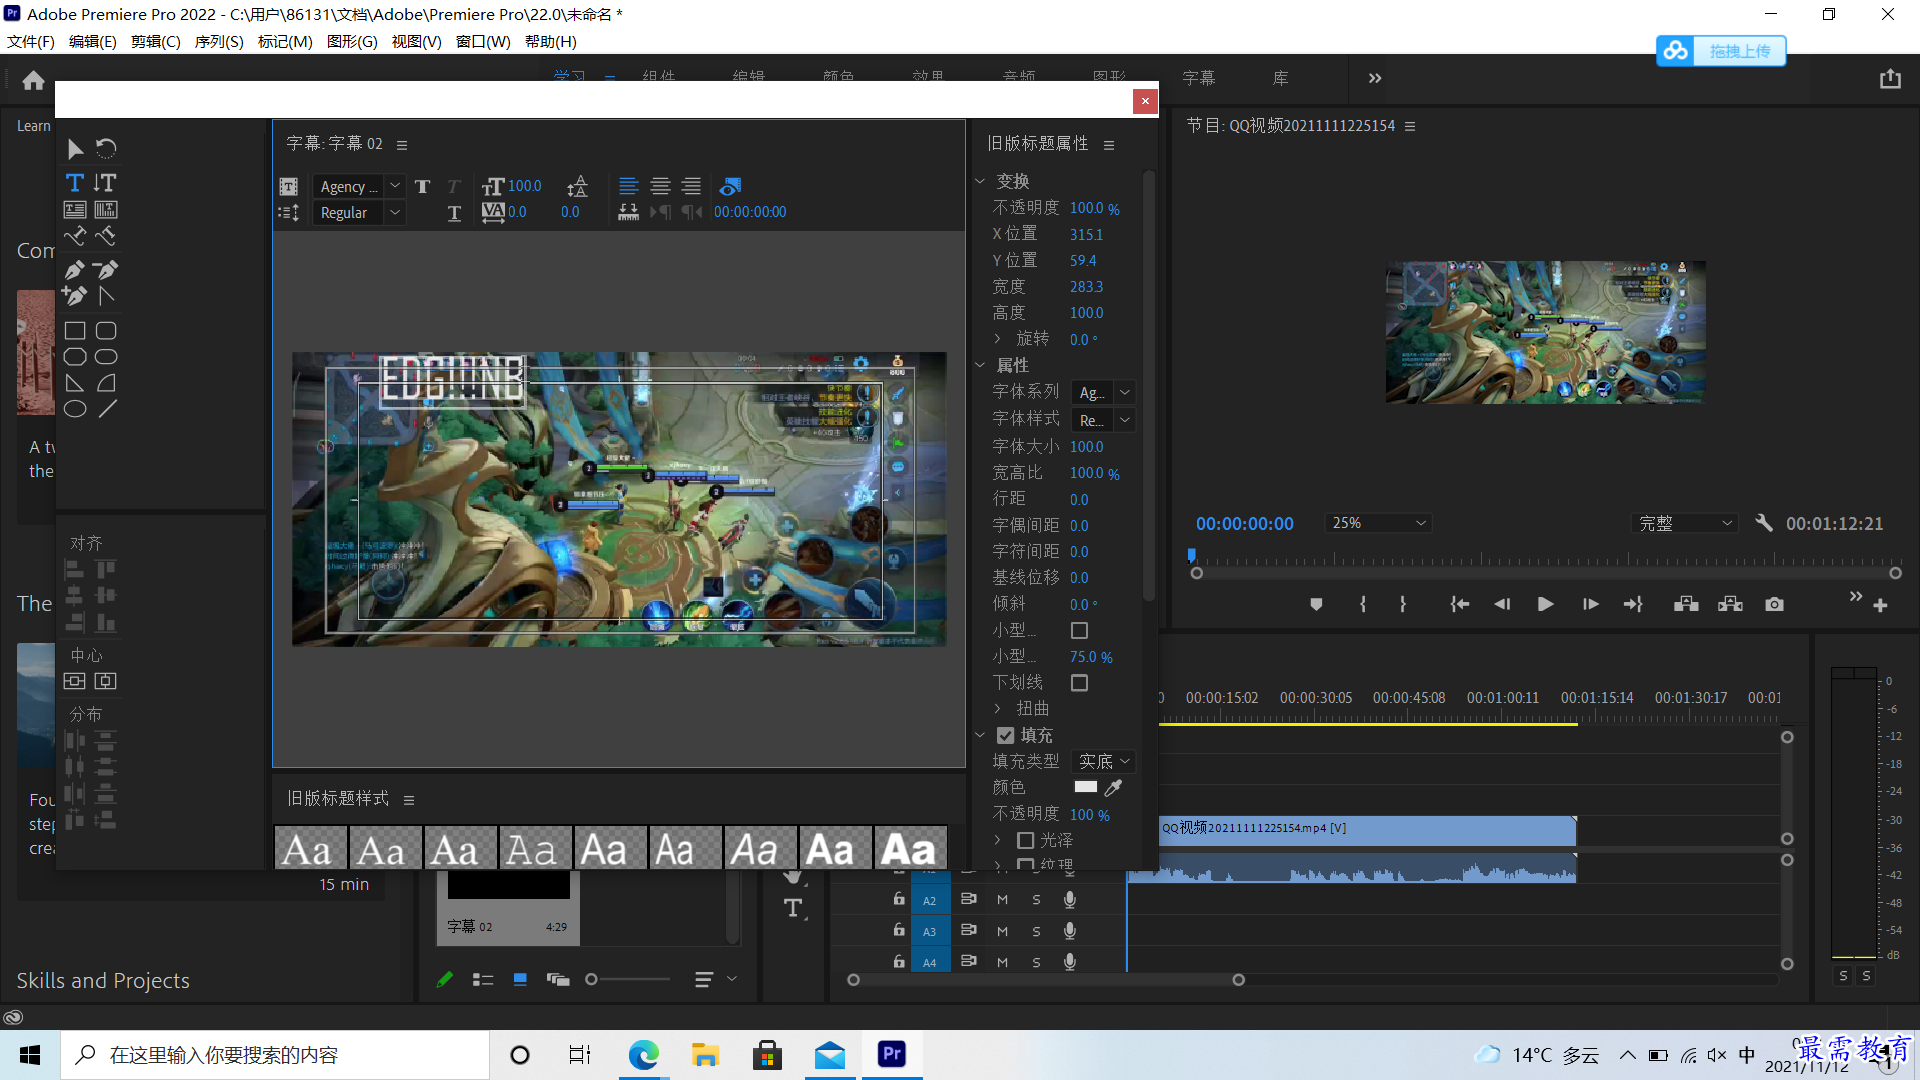
Task: Click the Export Frame camera button
Action: point(1774,604)
